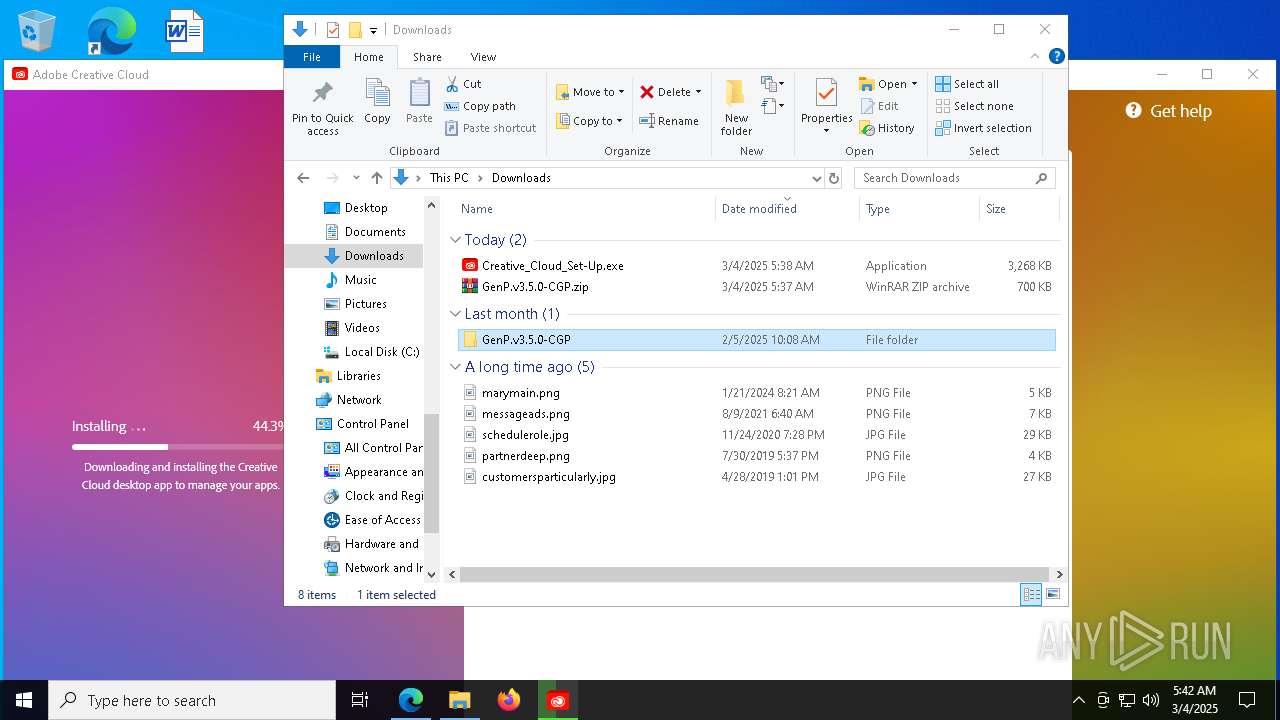The width and height of the screenshot is (1280, 720).
Task: Click the Search Downloads field
Action: point(954,178)
